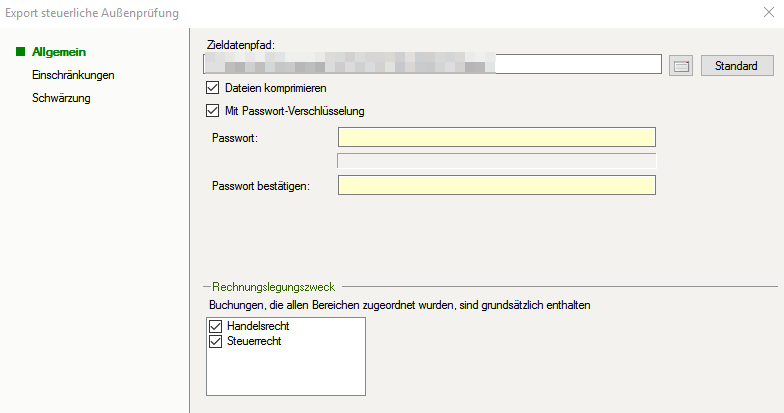The width and height of the screenshot is (784, 413).
Task: Focus the Zieldatenpfad path field
Action: click(432, 66)
